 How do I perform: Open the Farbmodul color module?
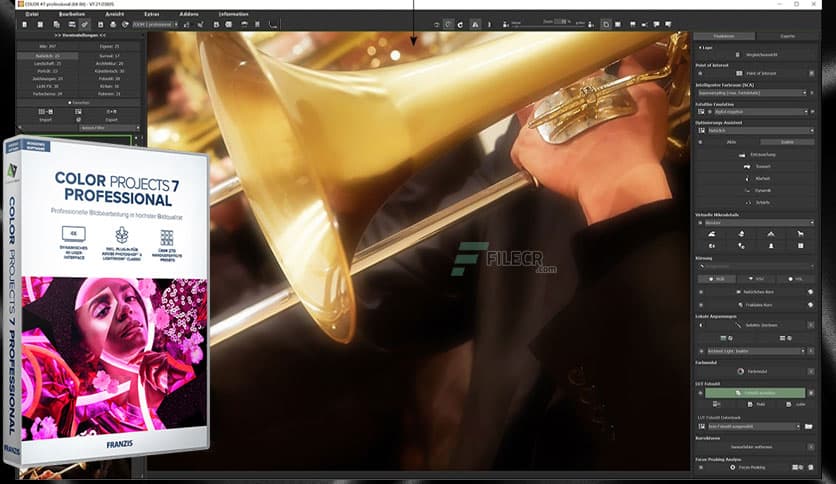(752, 372)
